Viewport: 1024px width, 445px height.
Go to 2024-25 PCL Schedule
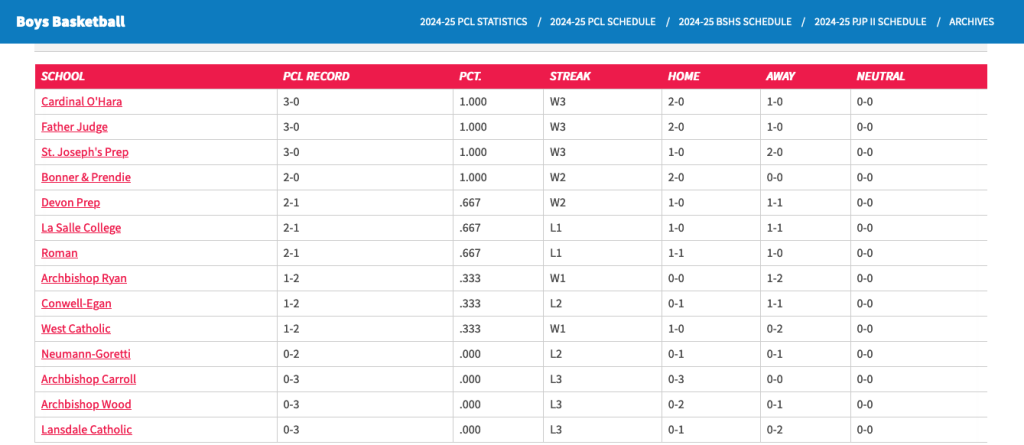click(x=602, y=22)
